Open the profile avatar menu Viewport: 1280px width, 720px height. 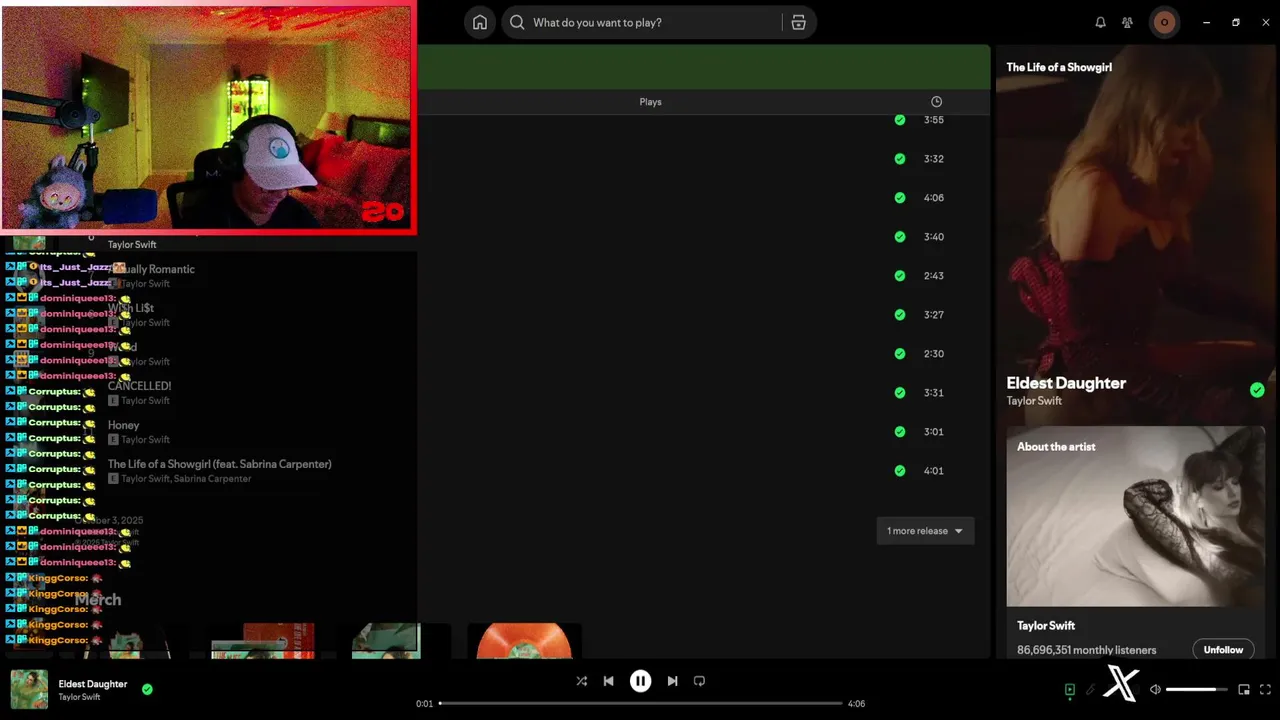pyautogui.click(x=1164, y=22)
